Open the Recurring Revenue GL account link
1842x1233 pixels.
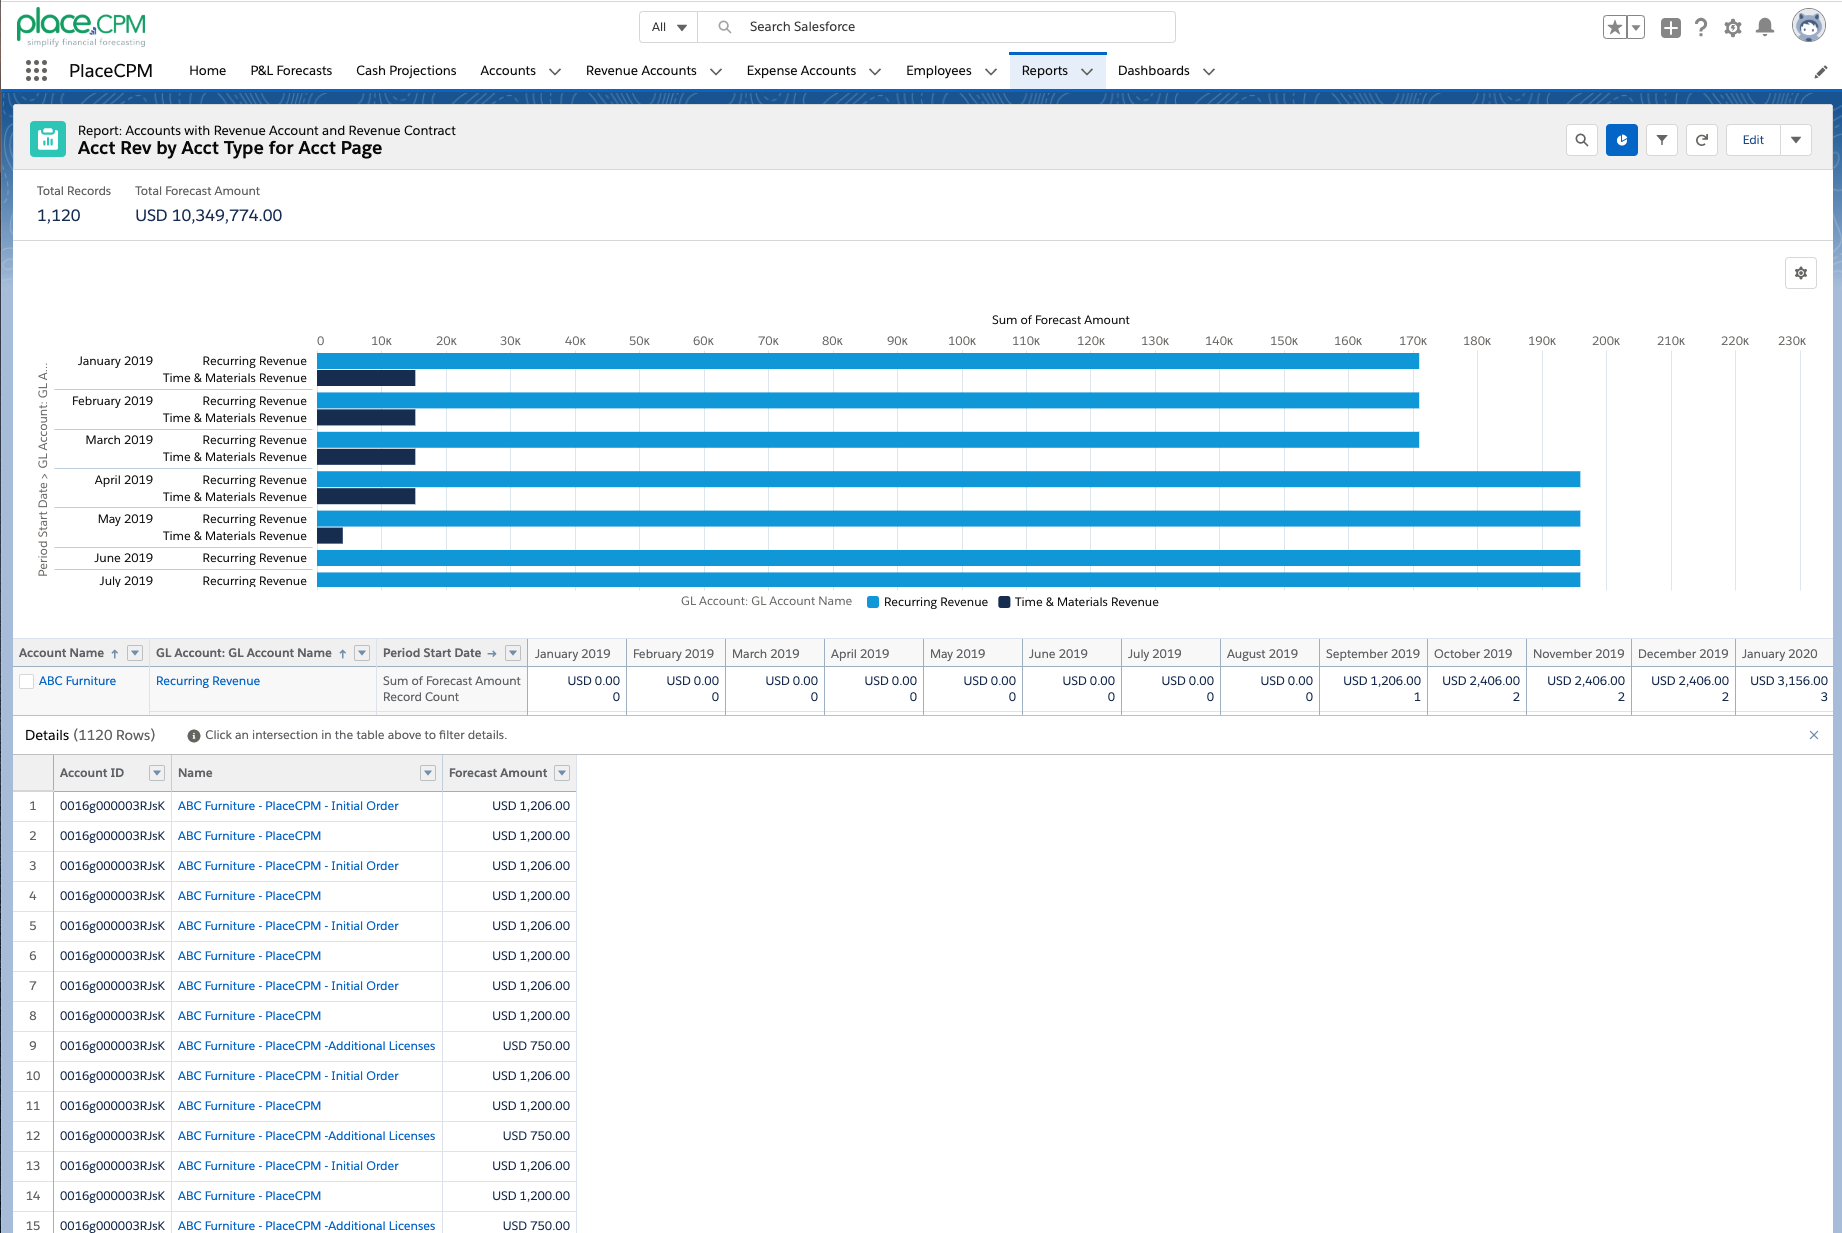[208, 681]
